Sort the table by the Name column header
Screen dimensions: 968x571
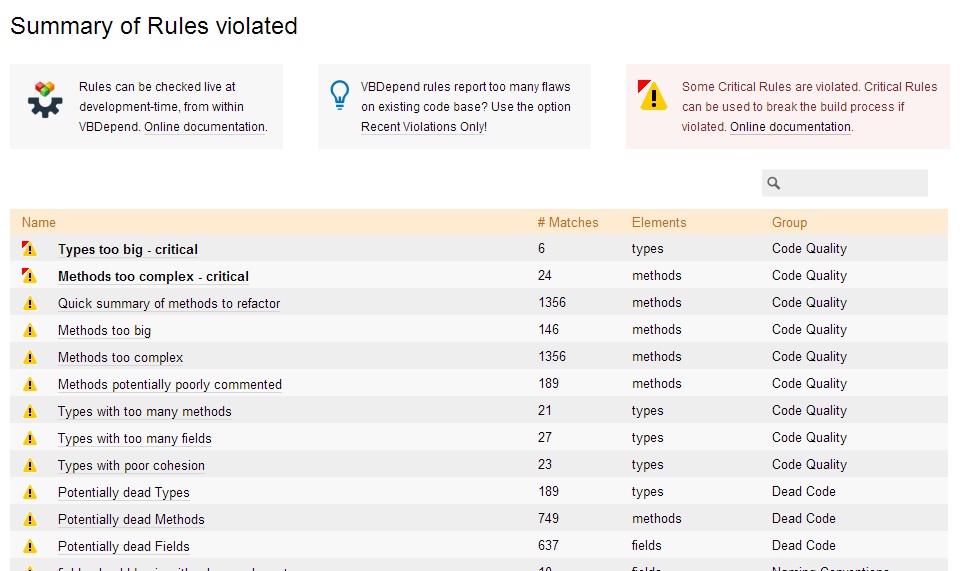39,222
